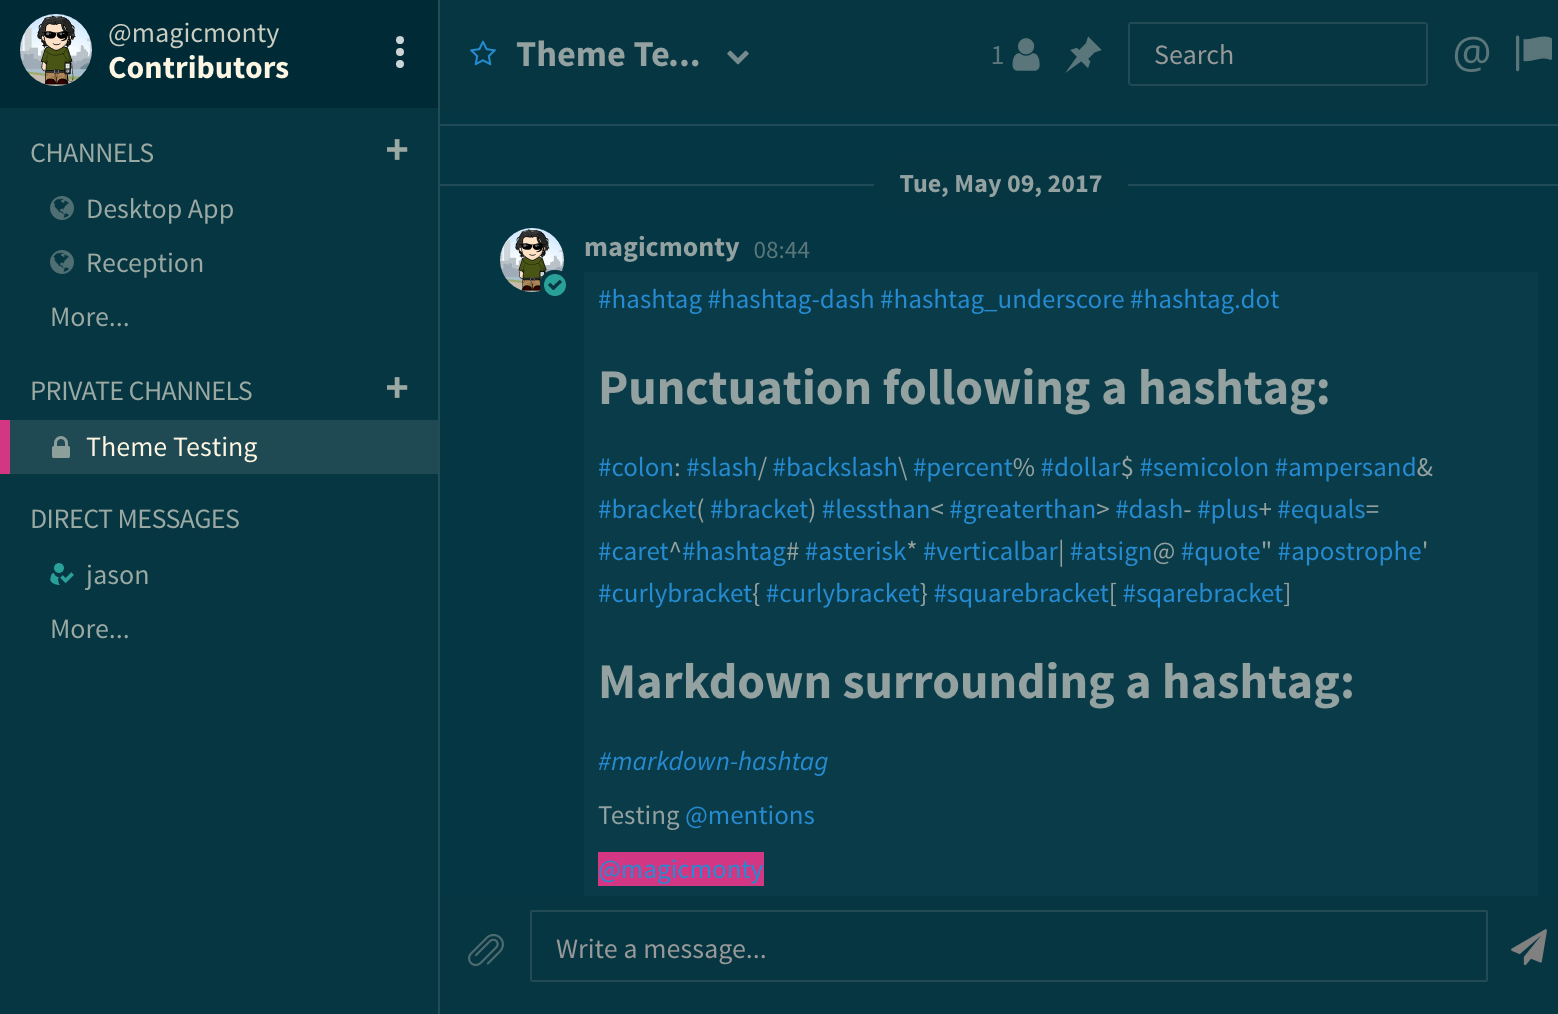Click the lock icon beside Theme Testing
The width and height of the screenshot is (1558, 1014).
[x=60, y=447]
